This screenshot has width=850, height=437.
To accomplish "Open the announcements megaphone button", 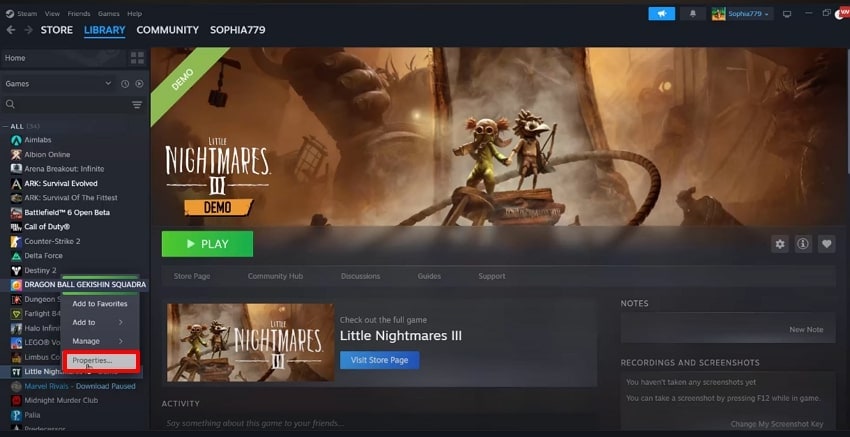I will pos(661,14).
